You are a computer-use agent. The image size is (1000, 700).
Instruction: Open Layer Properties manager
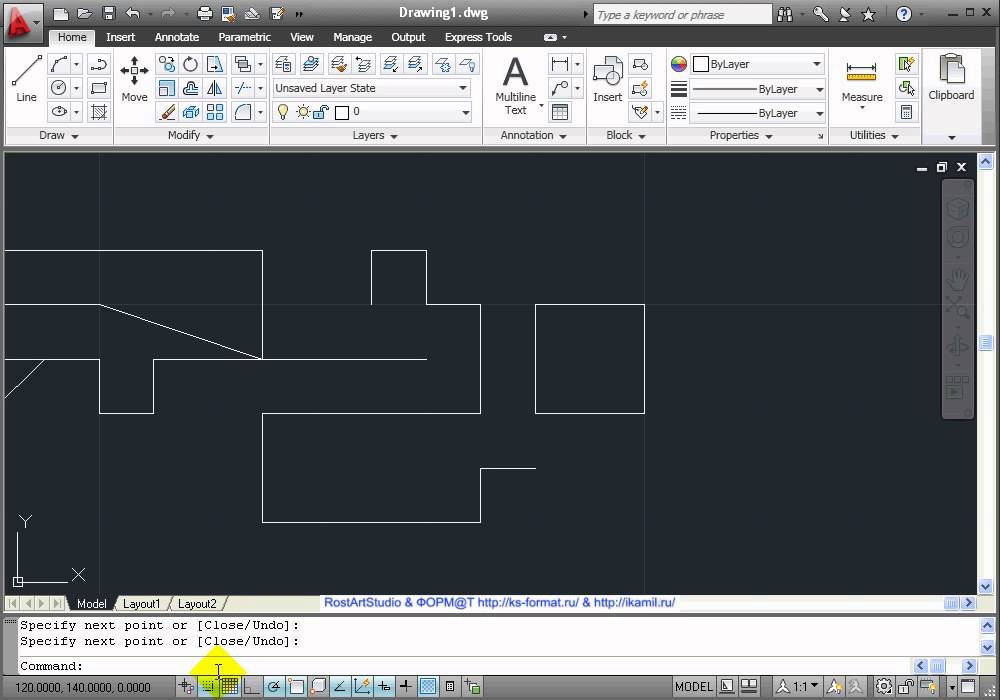point(283,64)
